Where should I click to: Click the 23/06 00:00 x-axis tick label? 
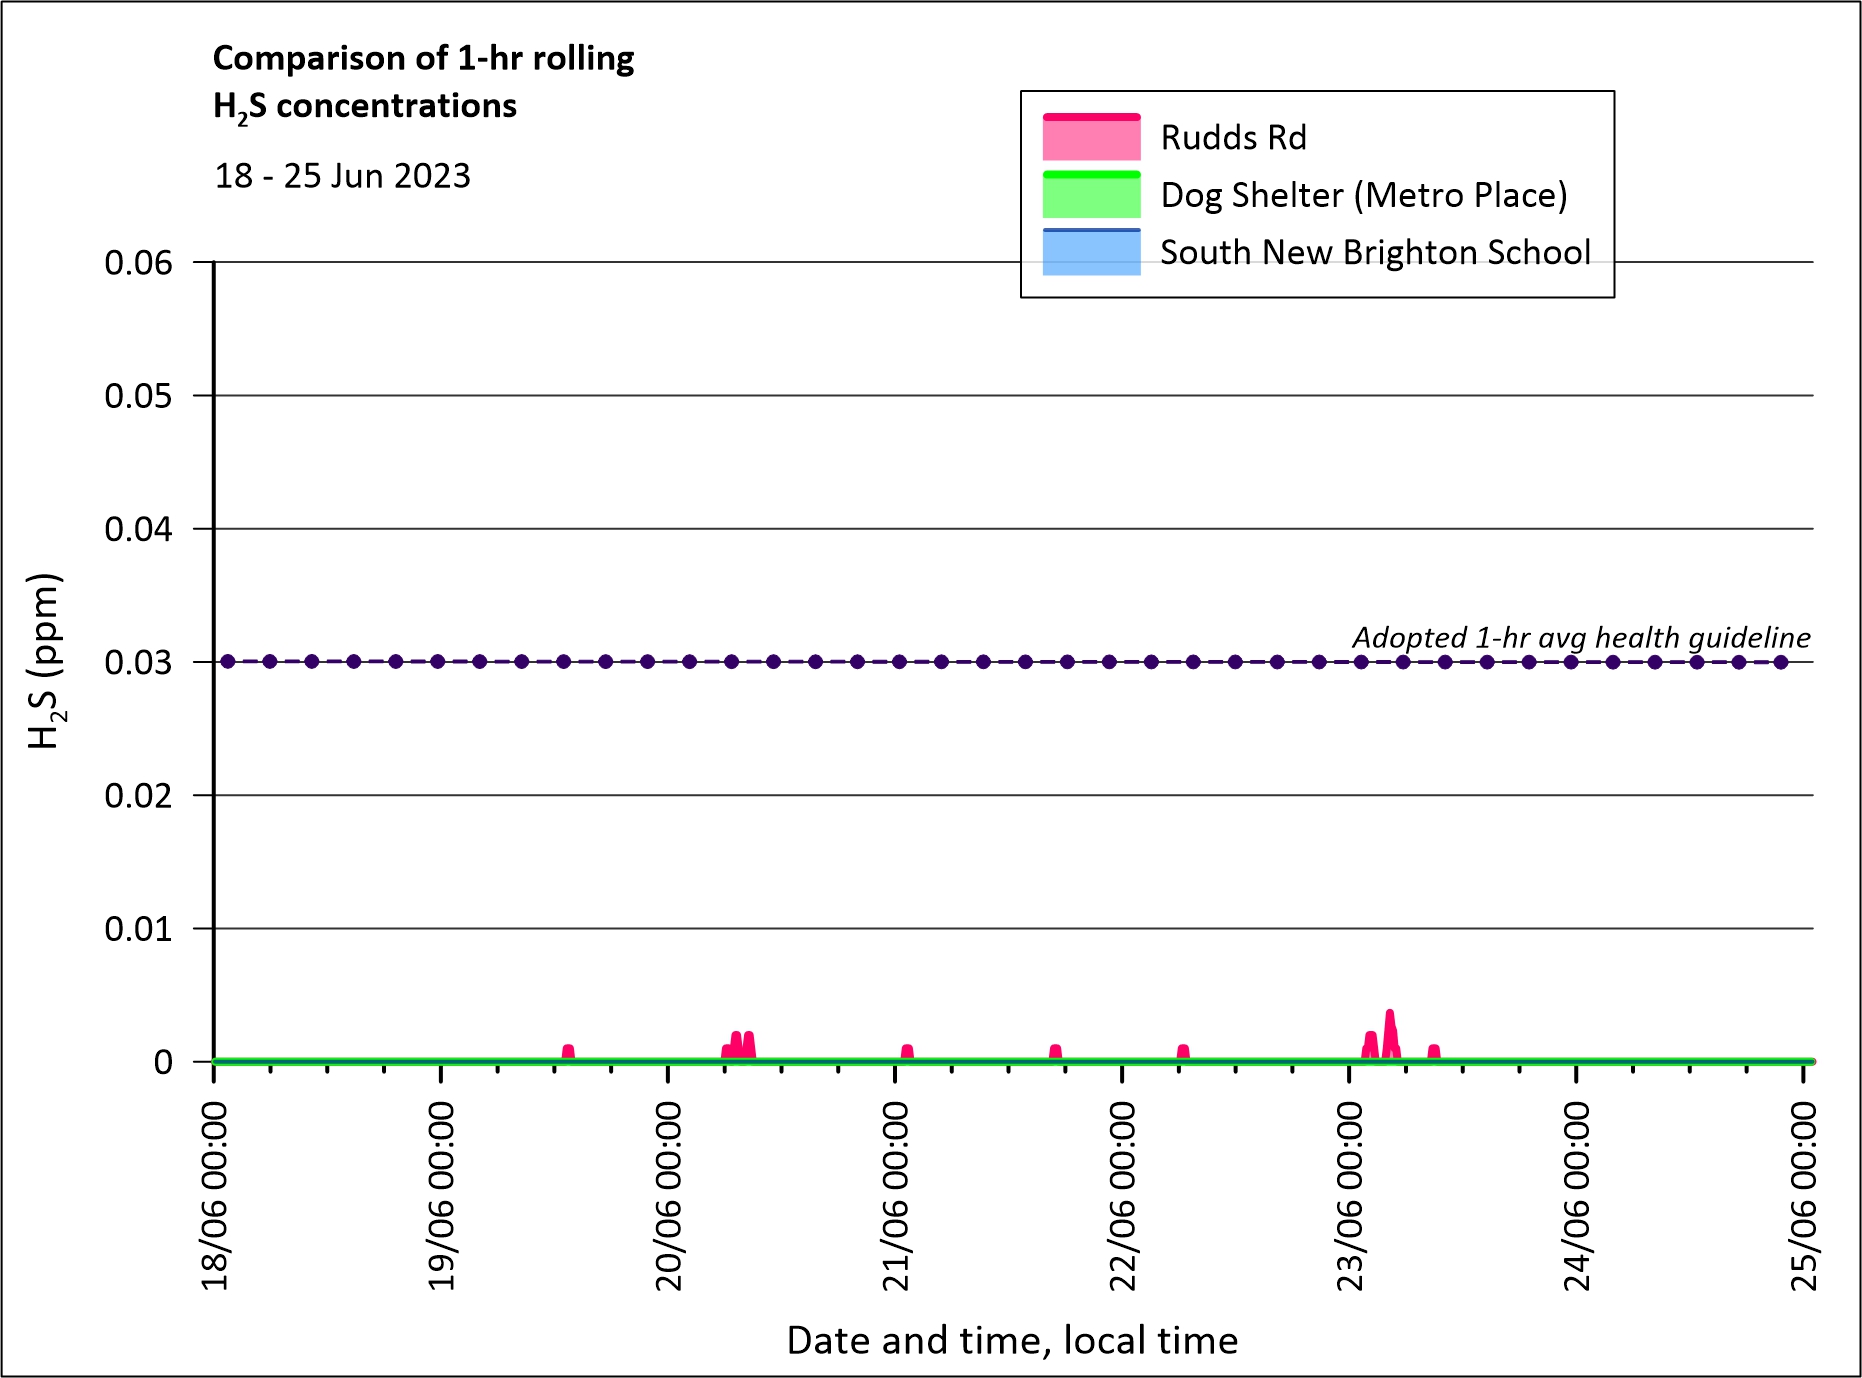tap(1350, 1196)
